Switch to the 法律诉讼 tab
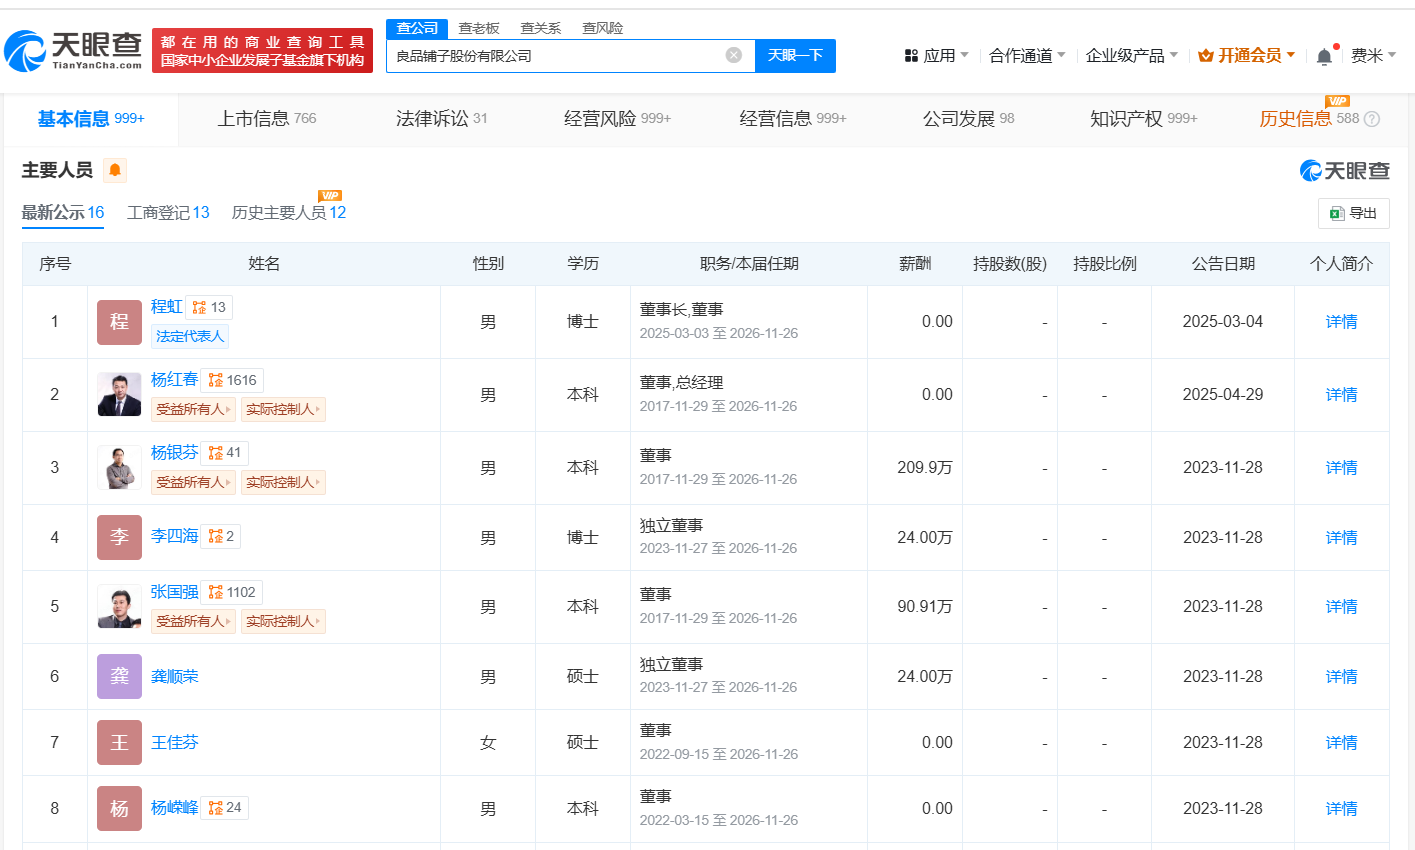Screen dimensions: 1415x850 pos(441,119)
